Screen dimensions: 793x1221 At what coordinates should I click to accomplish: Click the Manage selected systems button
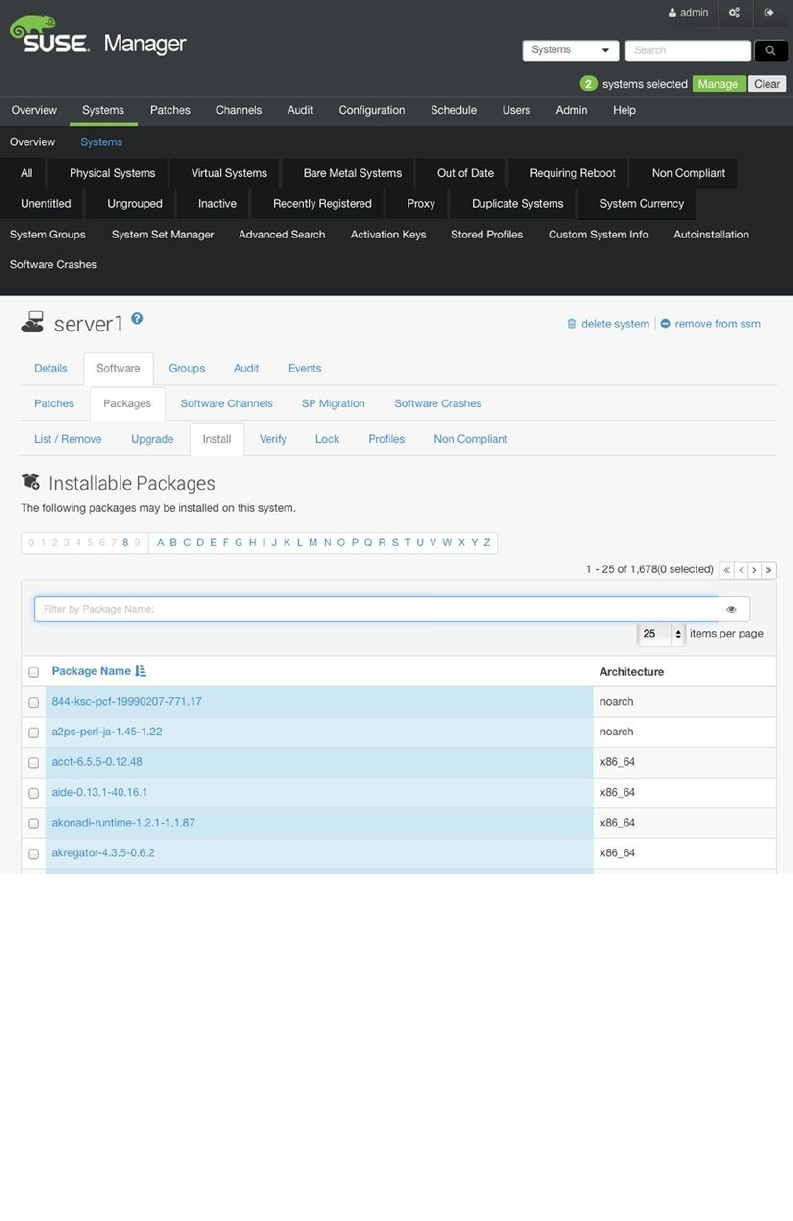pyautogui.click(x=718, y=84)
